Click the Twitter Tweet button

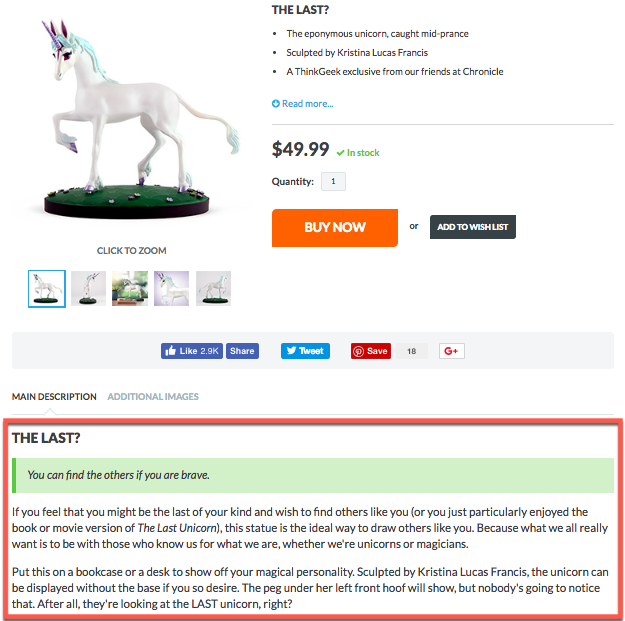coord(305,351)
